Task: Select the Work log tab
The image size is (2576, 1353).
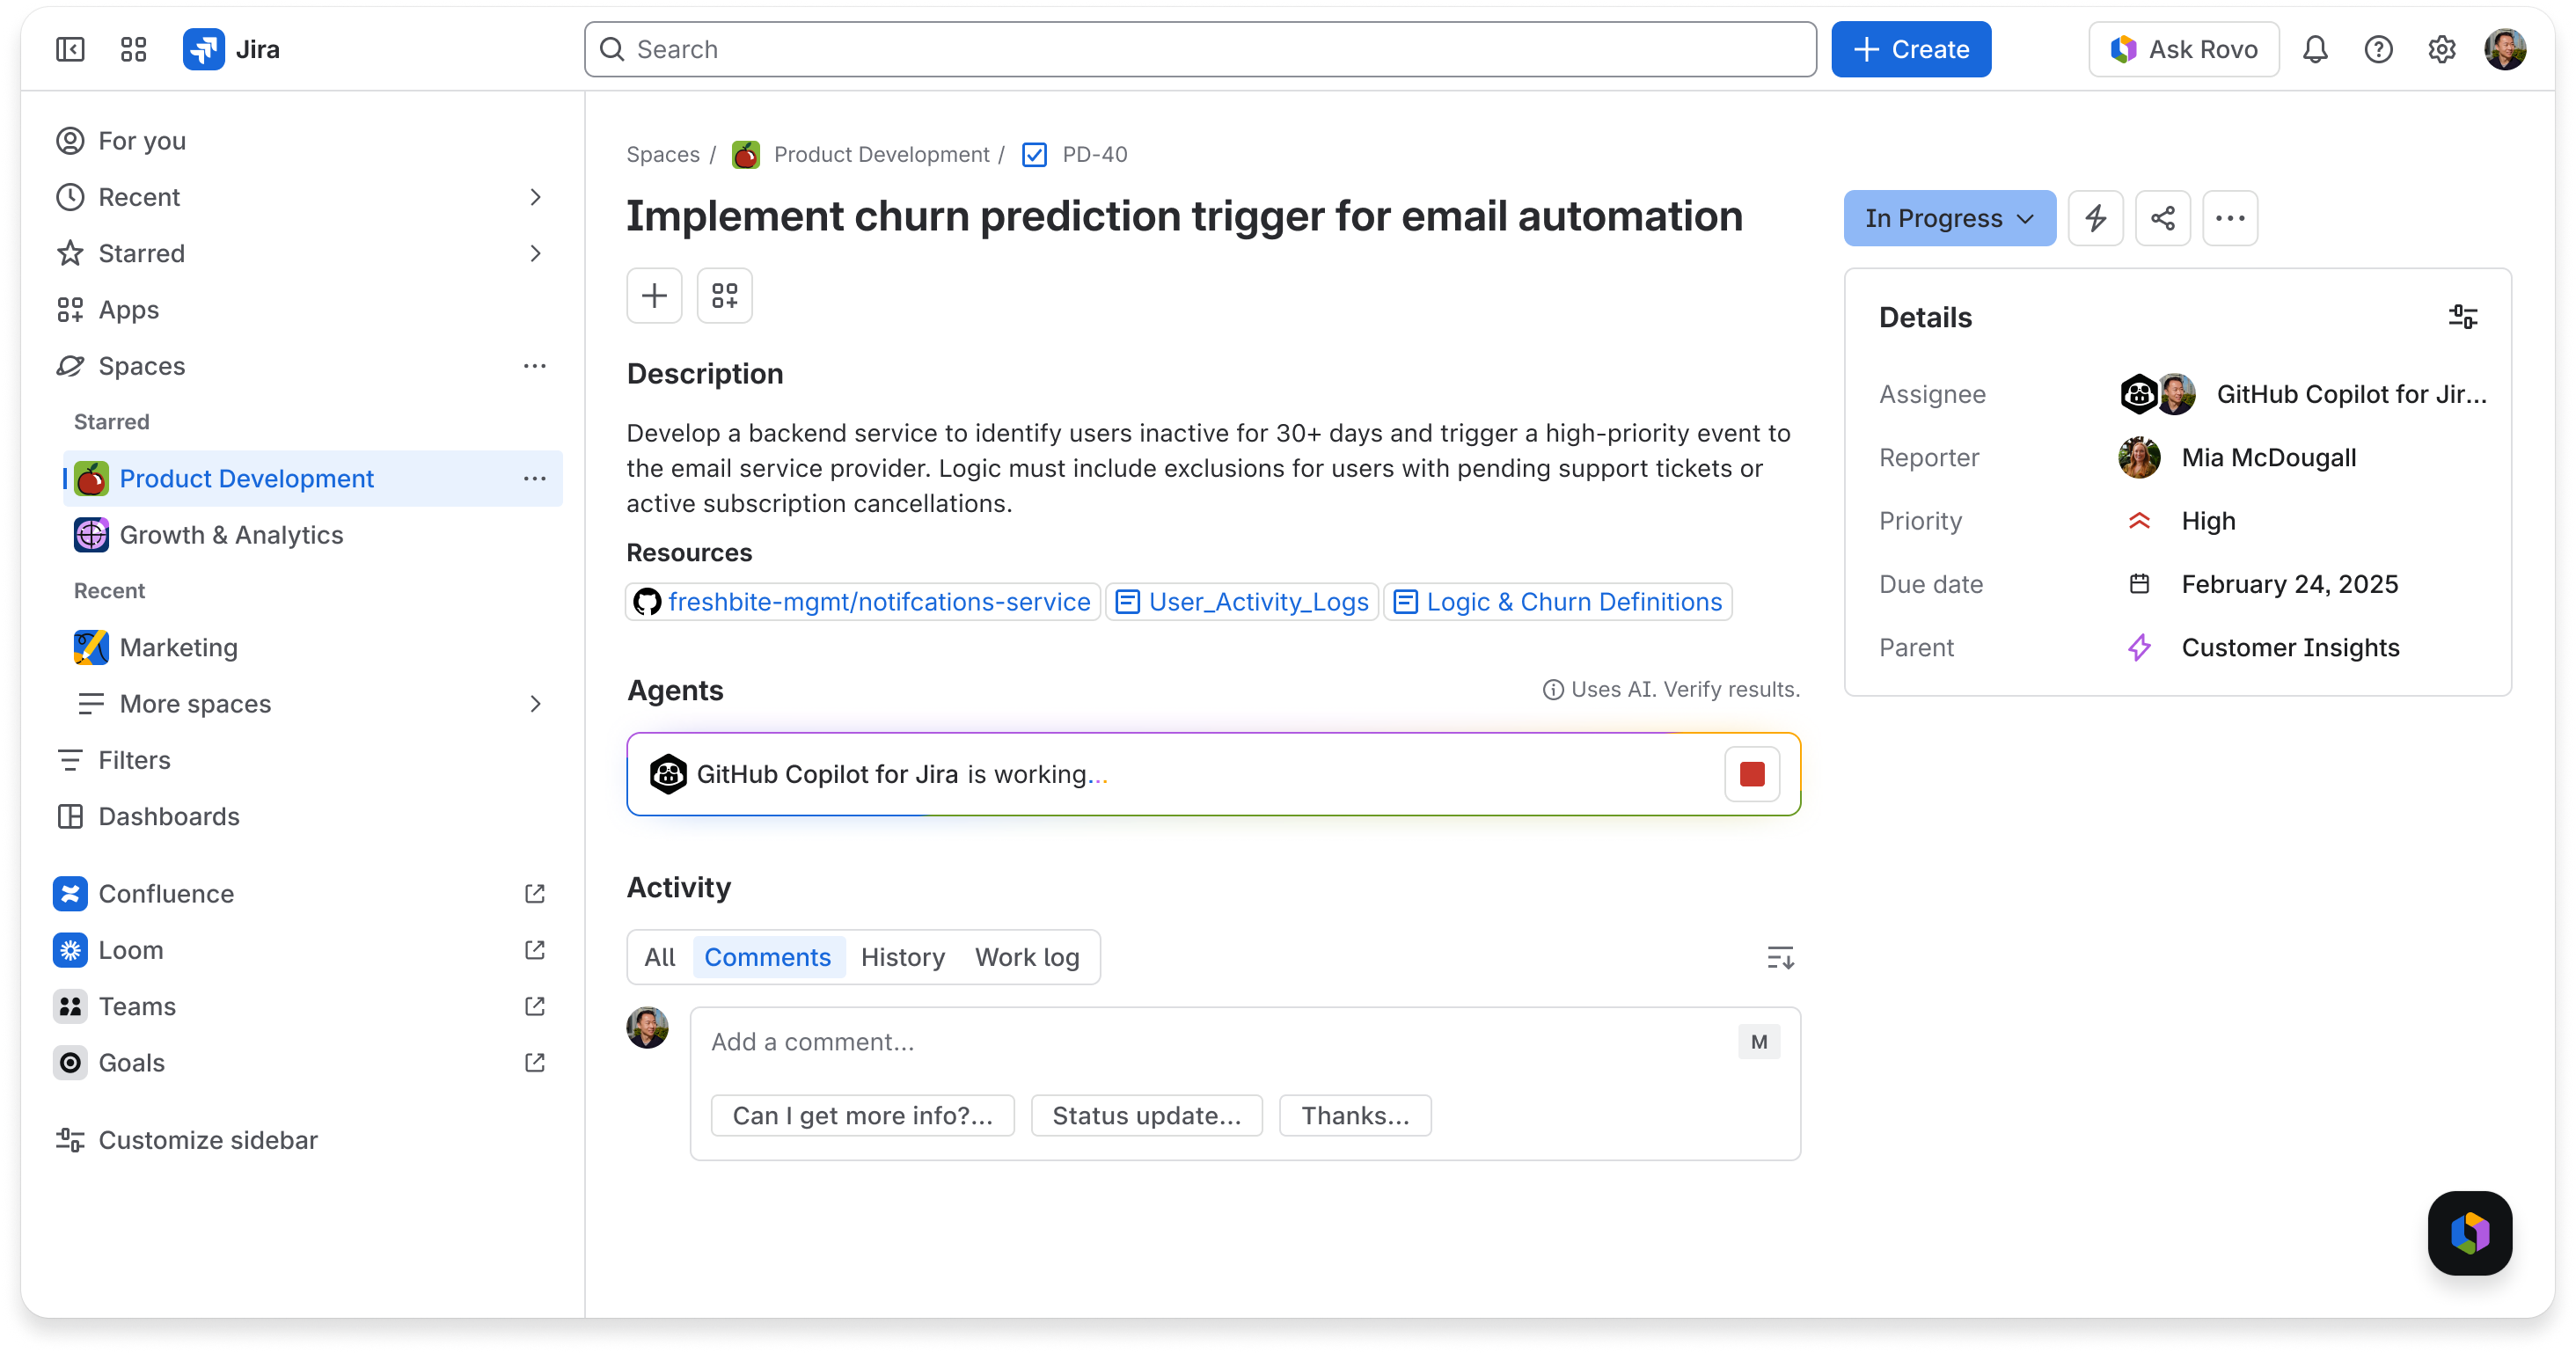Action: pyautogui.click(x=1027, y=957)
